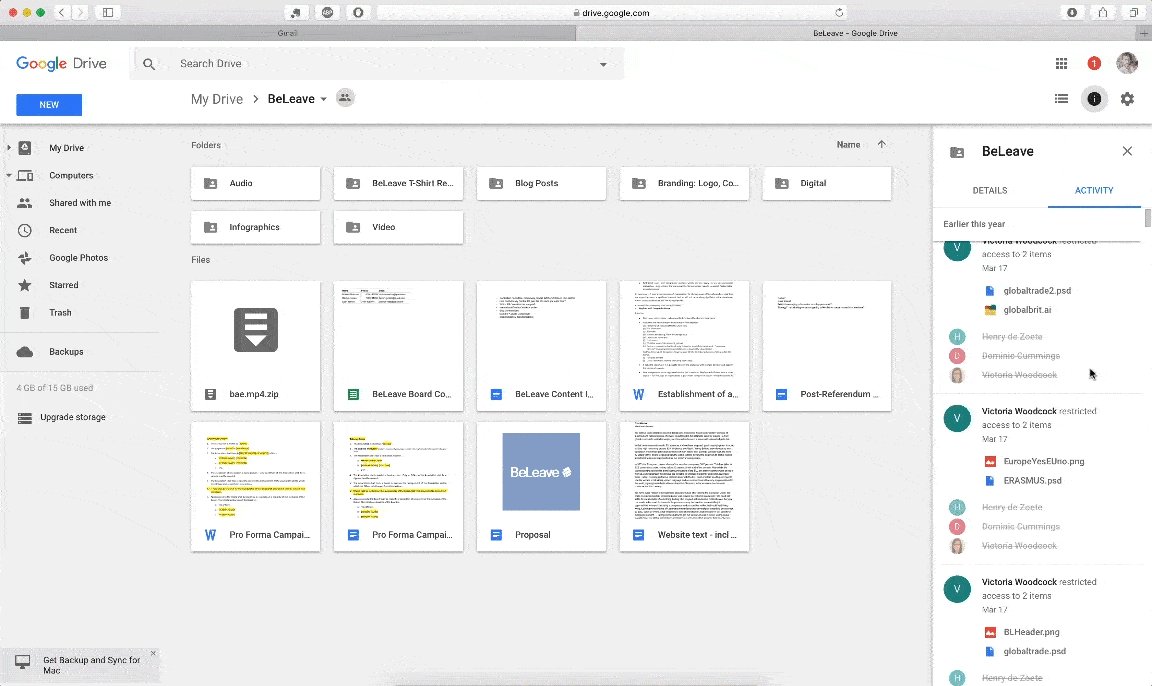Open Starred in the sidebar
Image resolution: width=1152 pixels, height=686 pixels.
tap(64, 285)
